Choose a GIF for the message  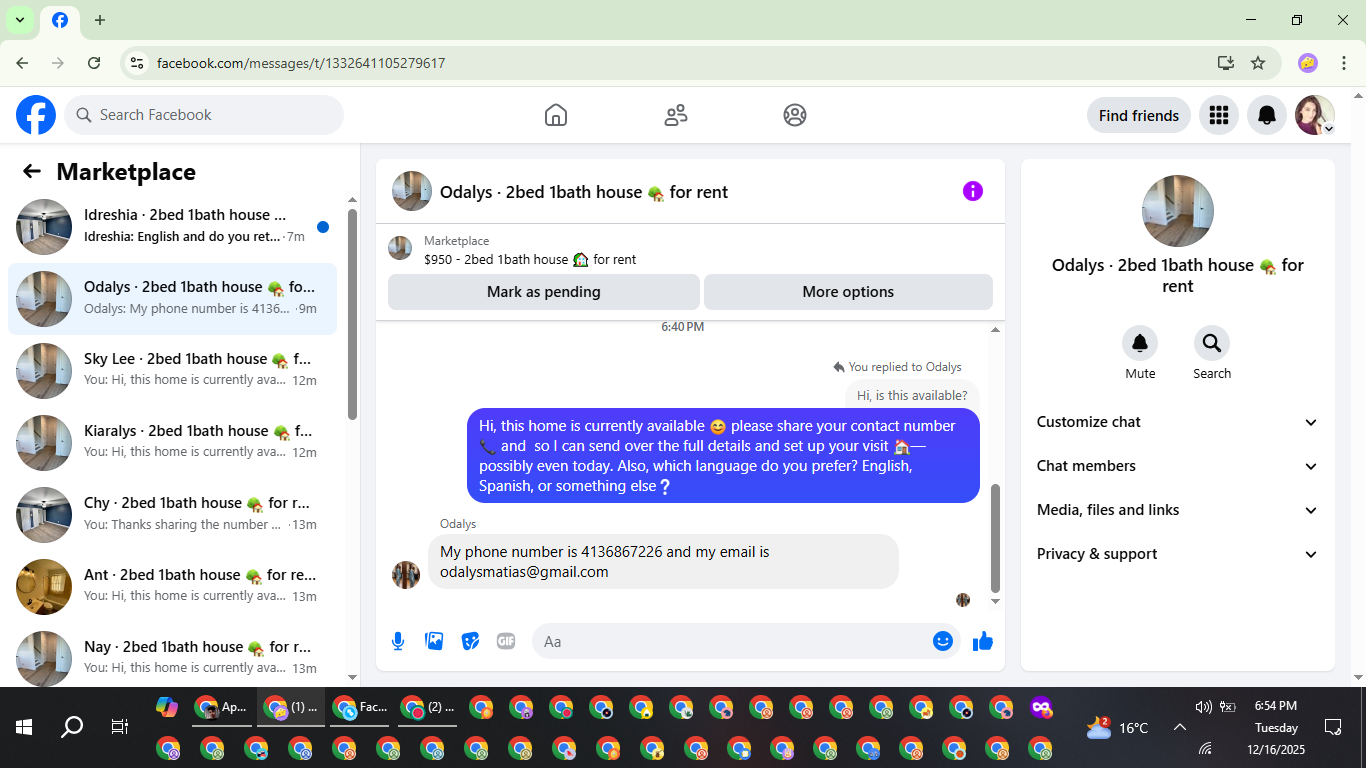506,641
